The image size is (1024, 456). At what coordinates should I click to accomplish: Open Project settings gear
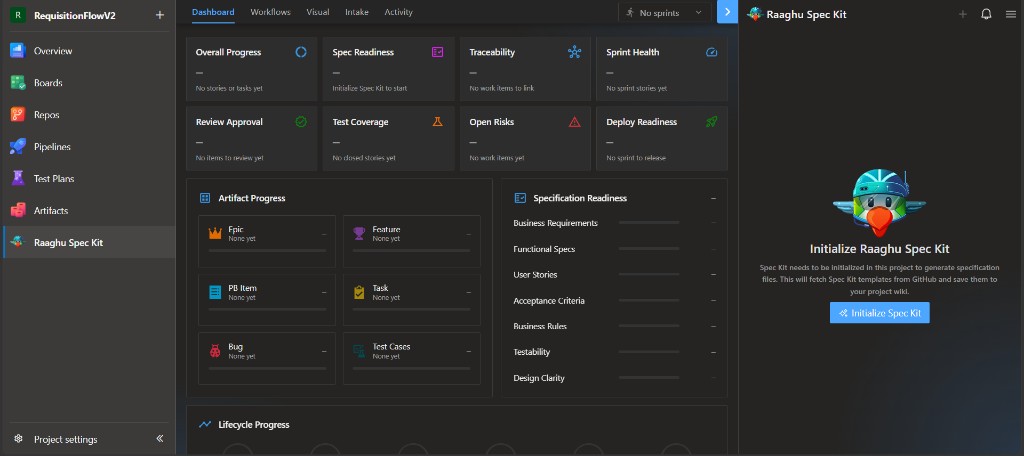(18, 439)
